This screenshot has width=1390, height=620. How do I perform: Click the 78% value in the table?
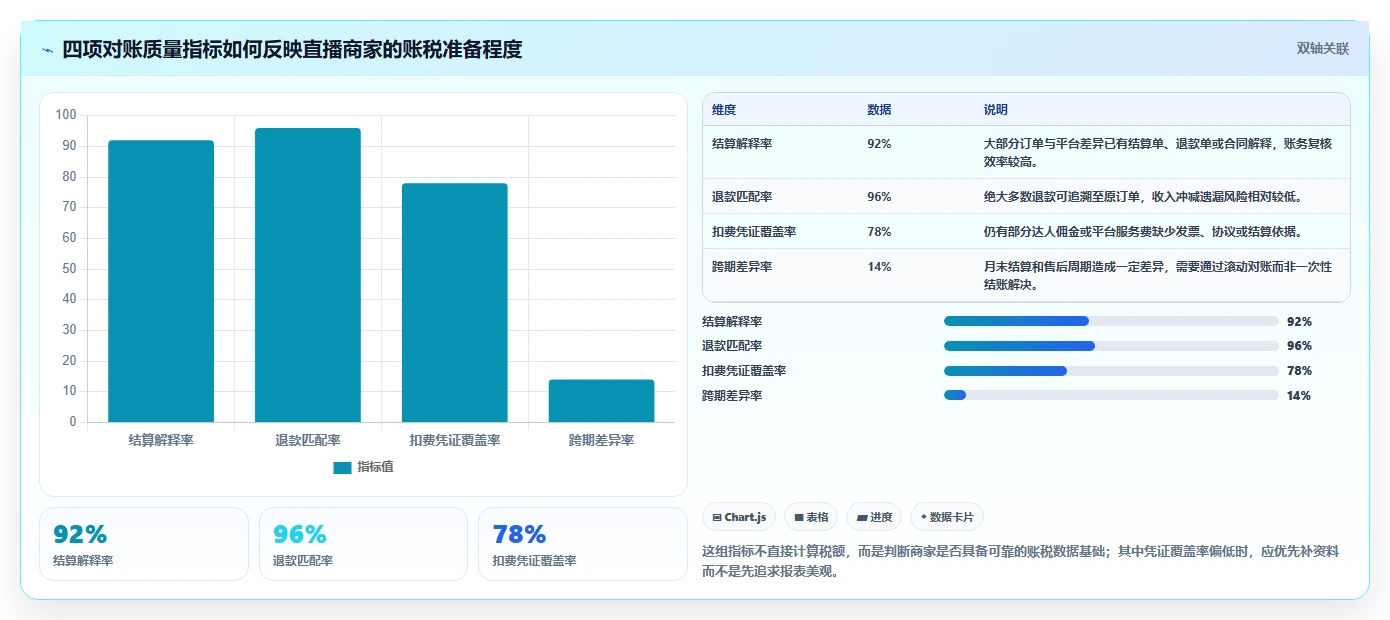tap(879, 232)
